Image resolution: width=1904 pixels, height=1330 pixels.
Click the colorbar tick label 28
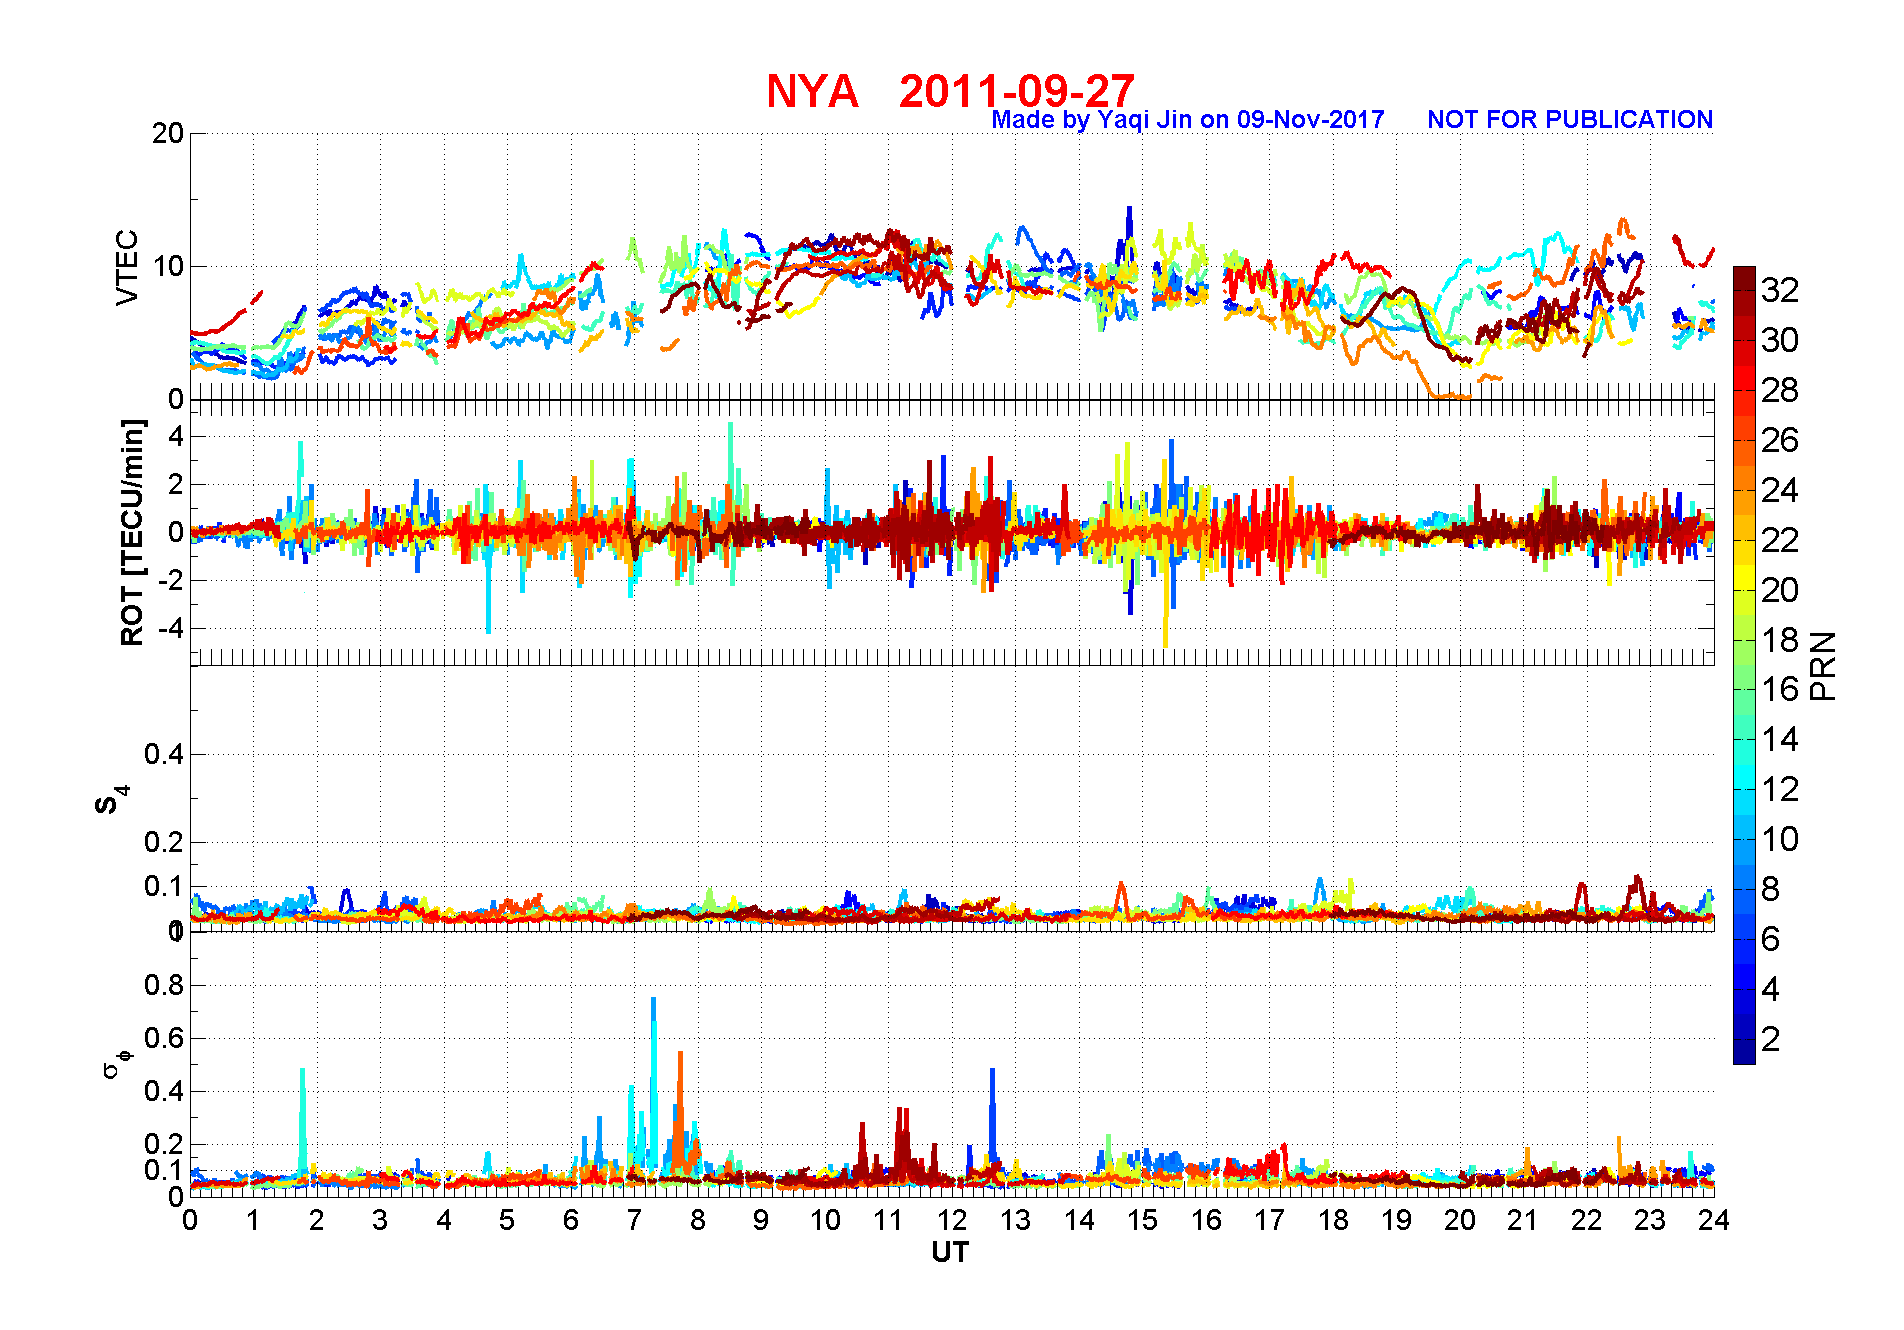pyautogui.click(x=1780, y=390)
